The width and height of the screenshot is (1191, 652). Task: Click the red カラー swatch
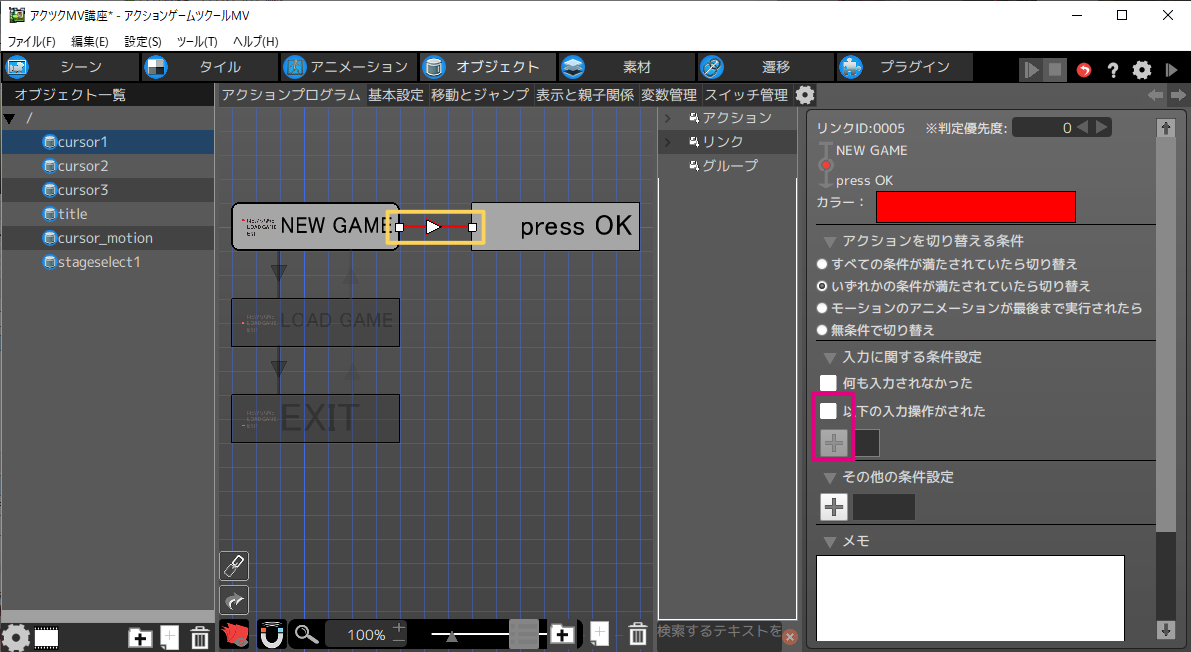975,207
